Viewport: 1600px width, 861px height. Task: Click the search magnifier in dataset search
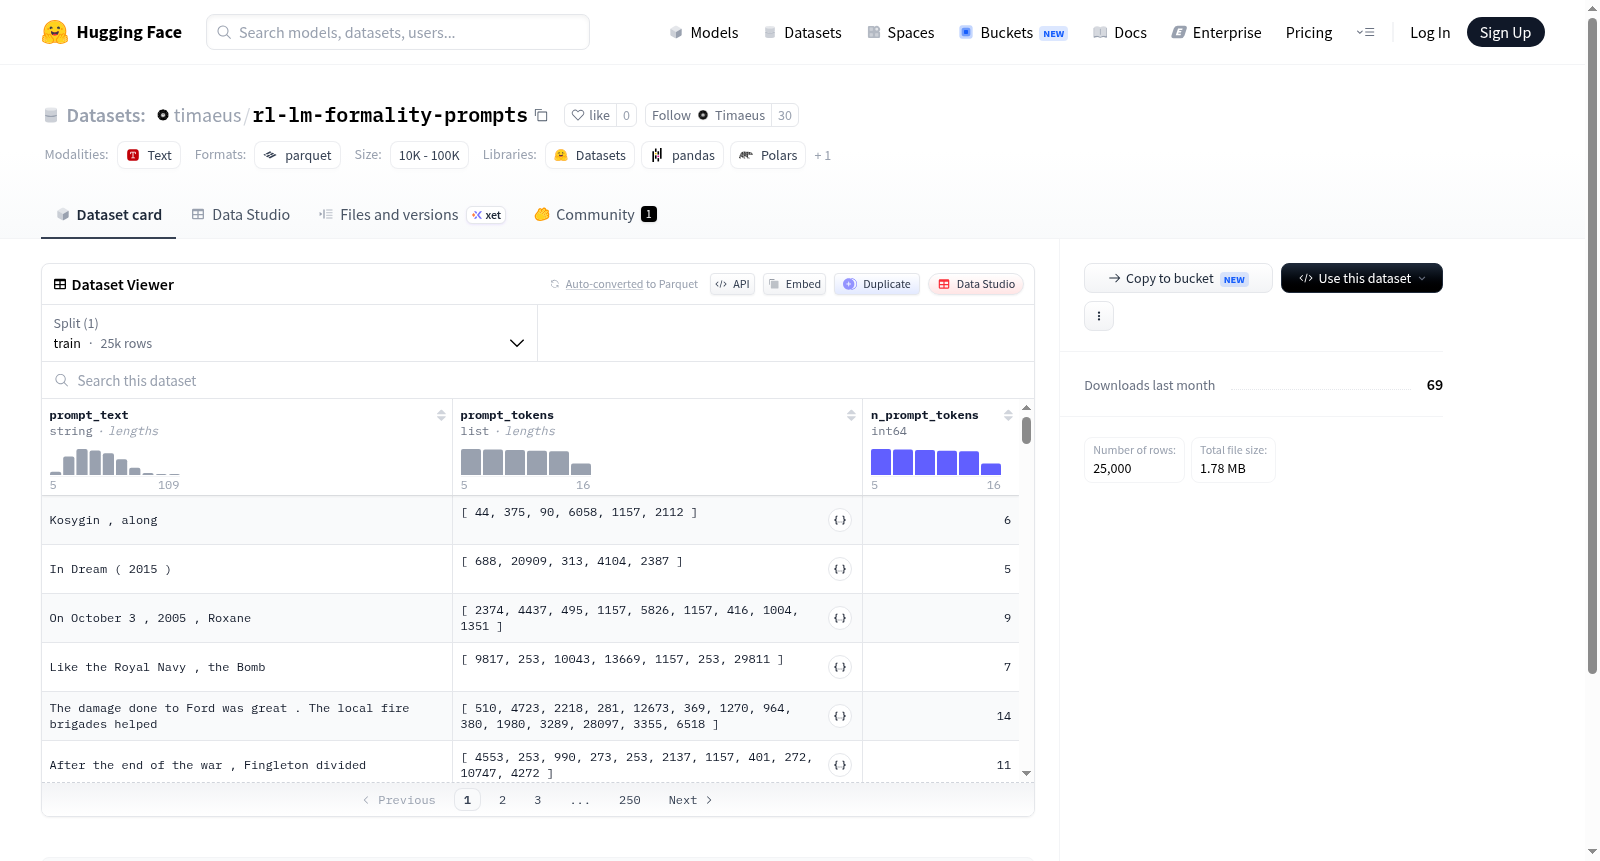tap(62, 380)
